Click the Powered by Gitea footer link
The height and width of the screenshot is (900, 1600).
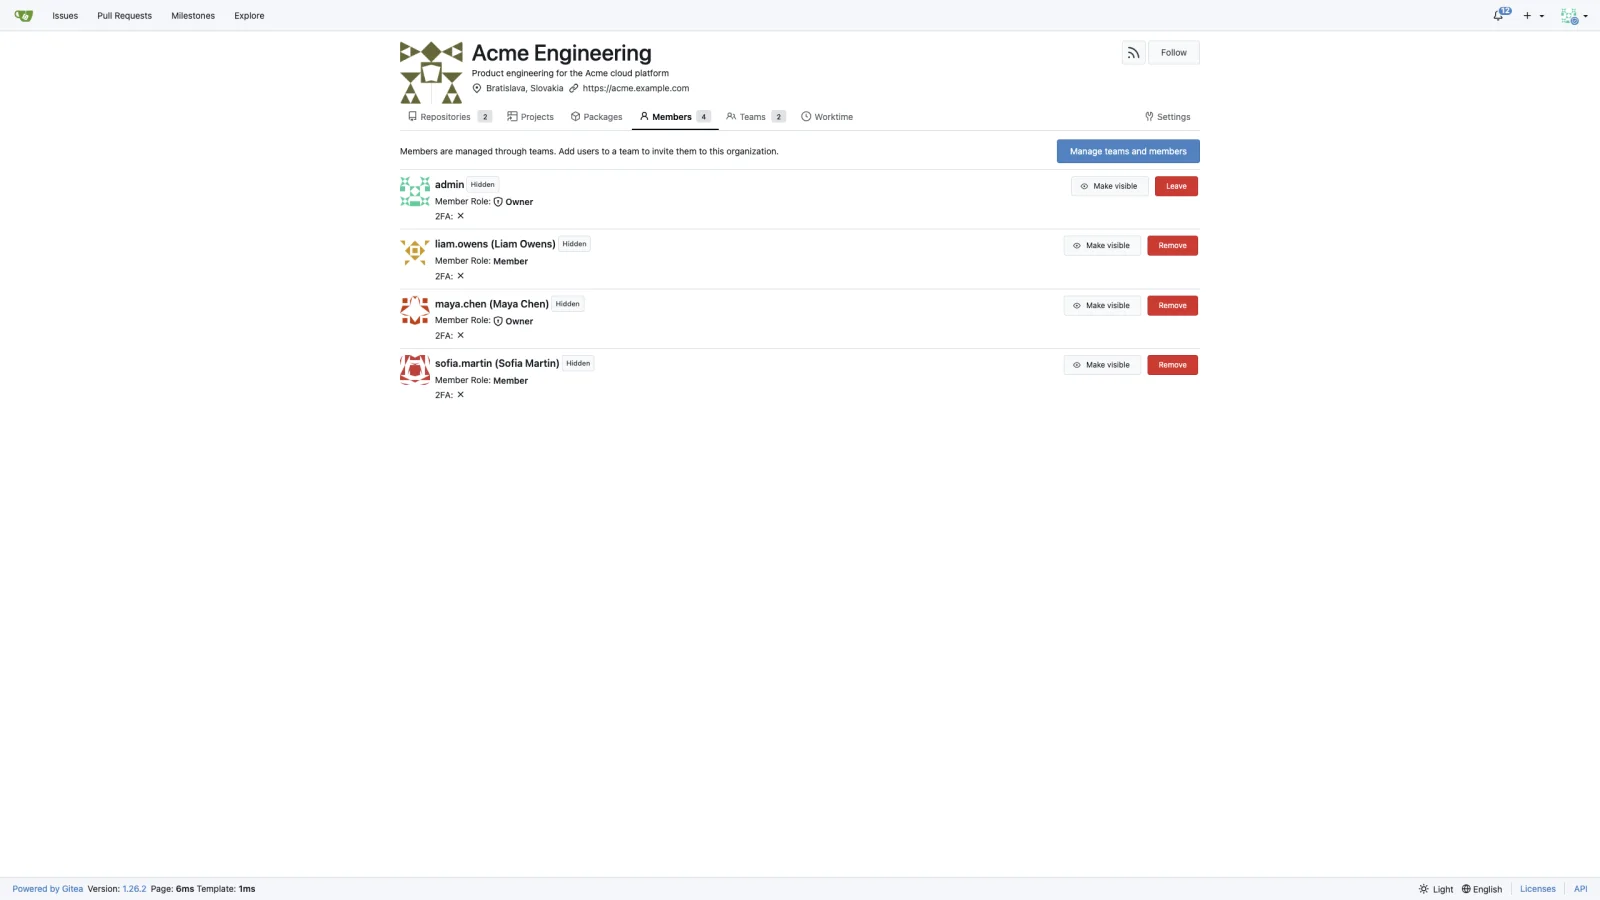pos(48,889)
